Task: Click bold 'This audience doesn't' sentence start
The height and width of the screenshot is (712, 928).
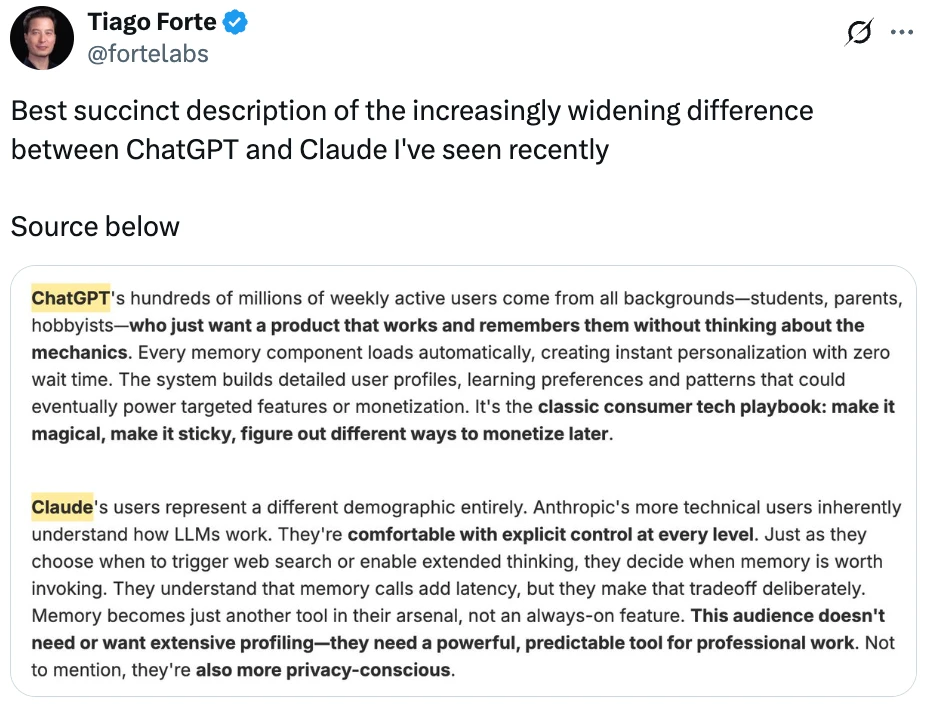Action: (x=788, y=615)
